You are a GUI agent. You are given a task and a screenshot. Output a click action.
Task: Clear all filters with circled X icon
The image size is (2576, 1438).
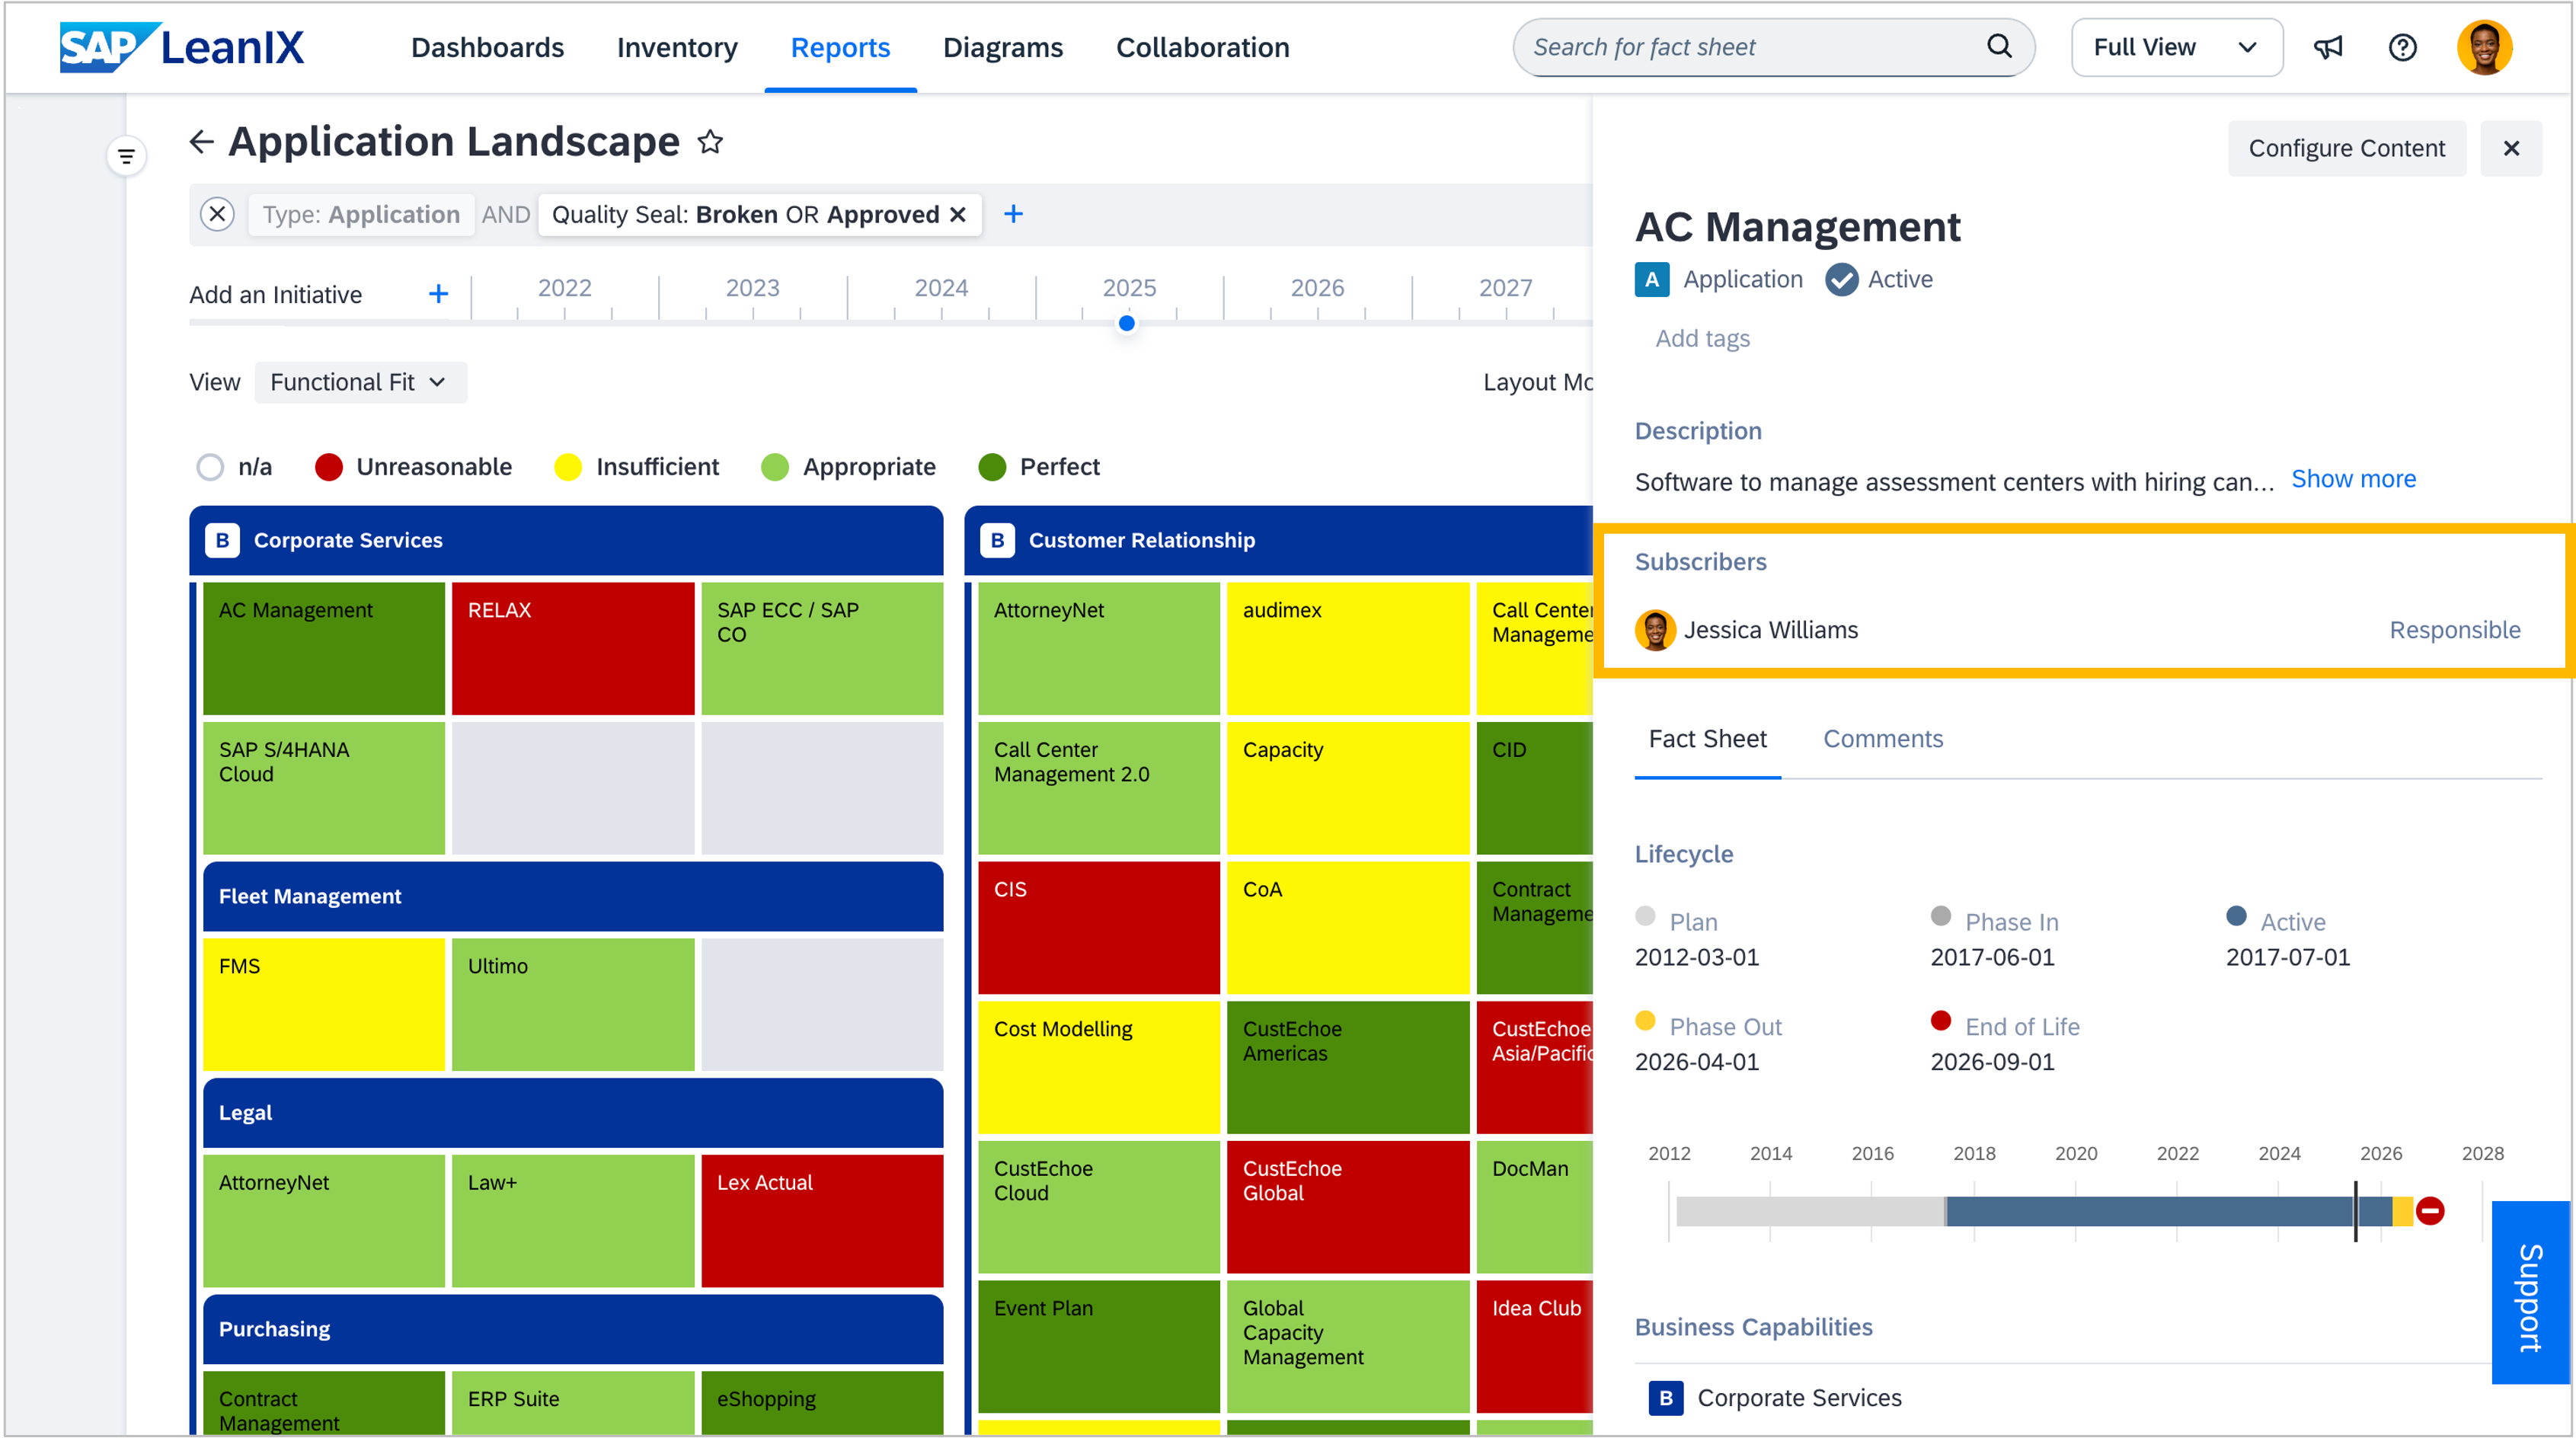[217, 214]
